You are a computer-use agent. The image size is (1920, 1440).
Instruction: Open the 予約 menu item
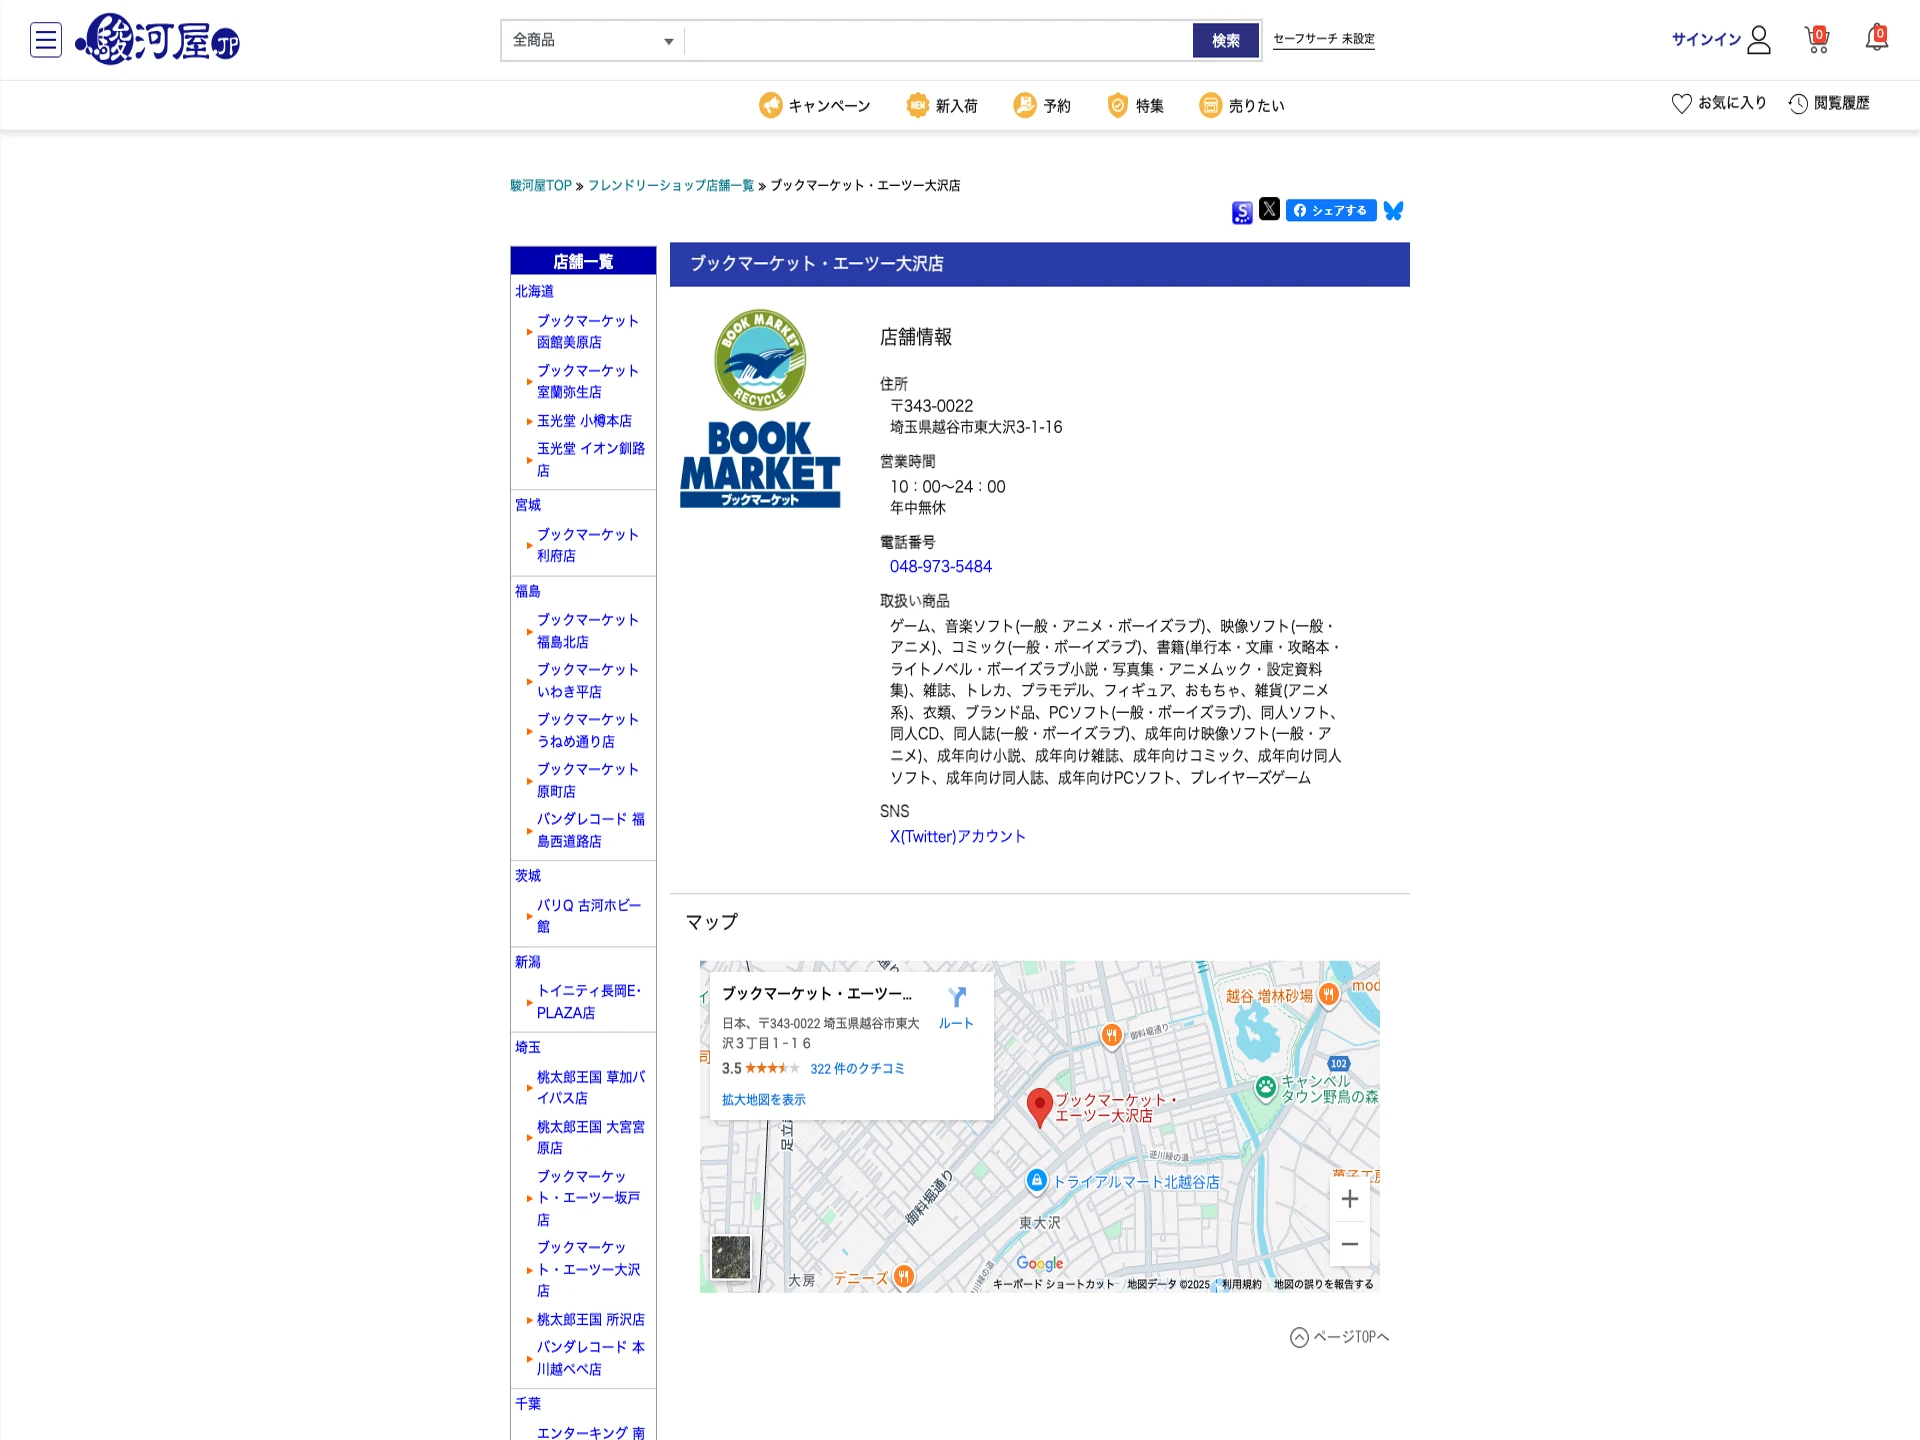click(1042, 105)
